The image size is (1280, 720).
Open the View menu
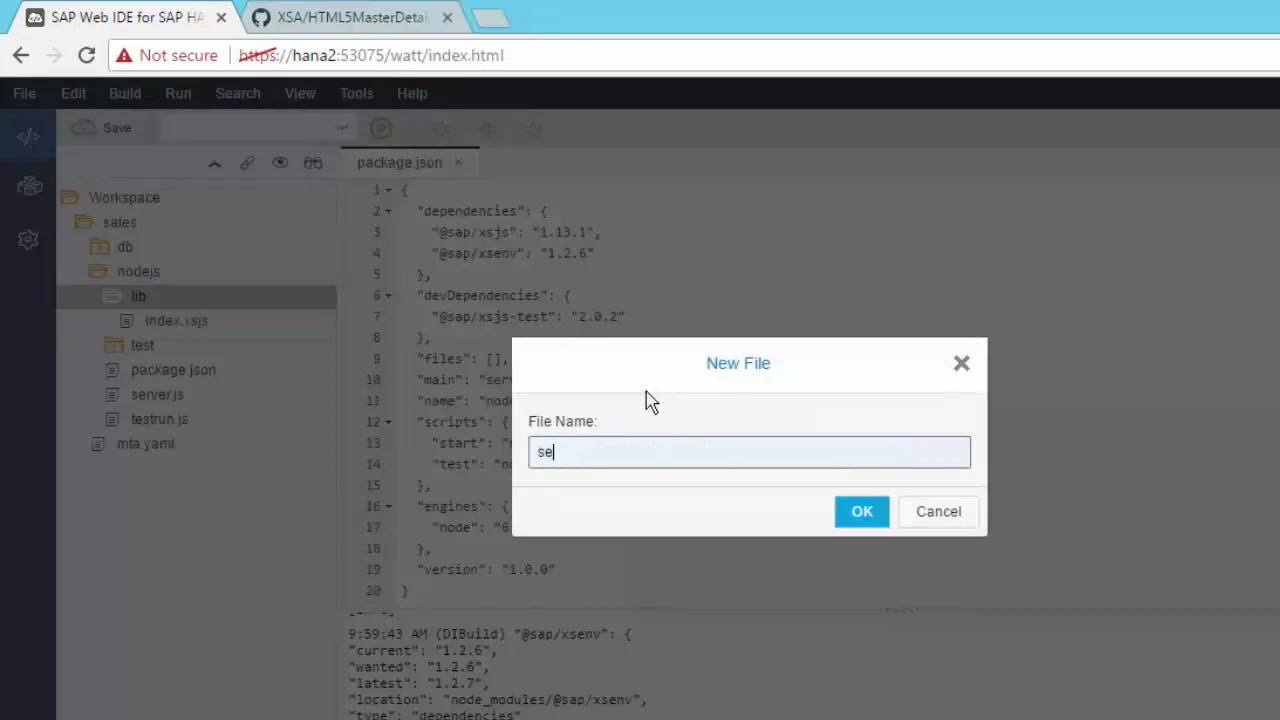click(300, 93)
